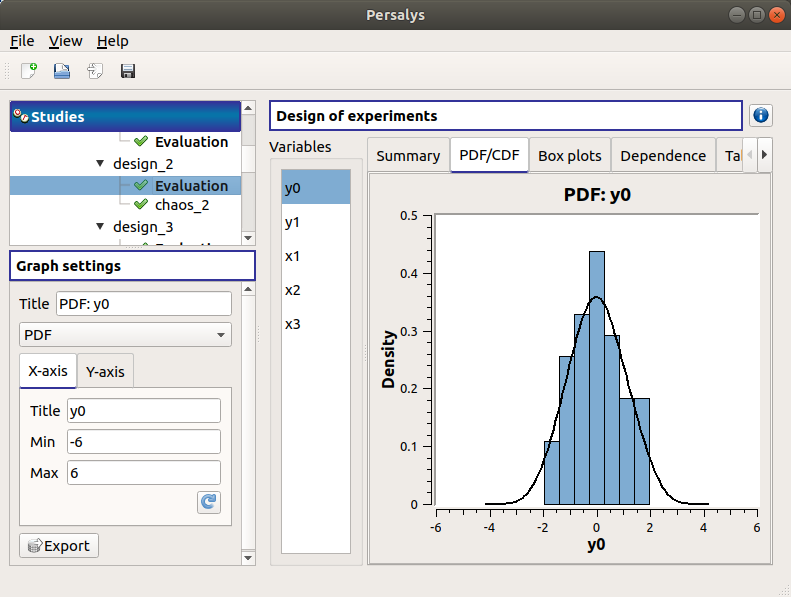Open the blue info help icon
The width and height of the screenshot is (791, 597).
click(761, 116)
